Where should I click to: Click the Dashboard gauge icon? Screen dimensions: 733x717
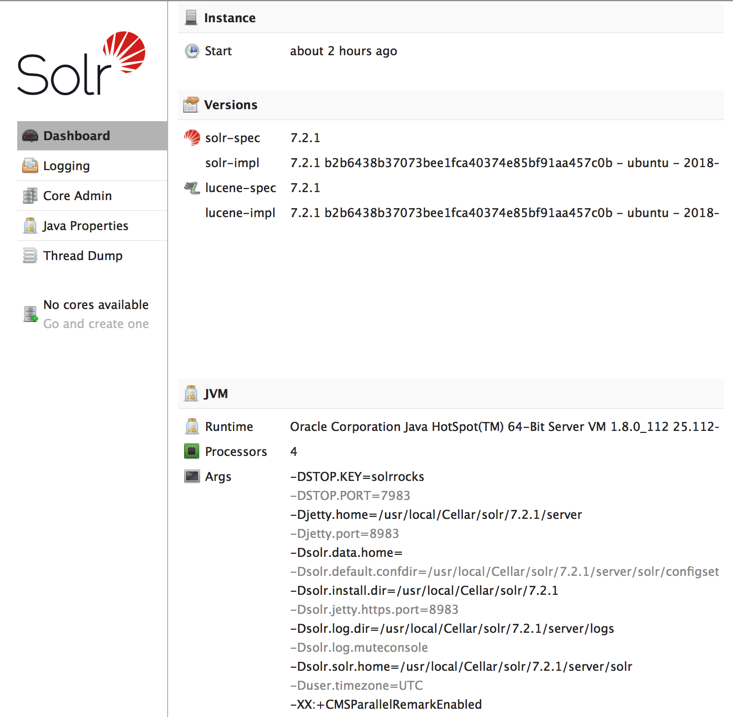pos(30,136)
